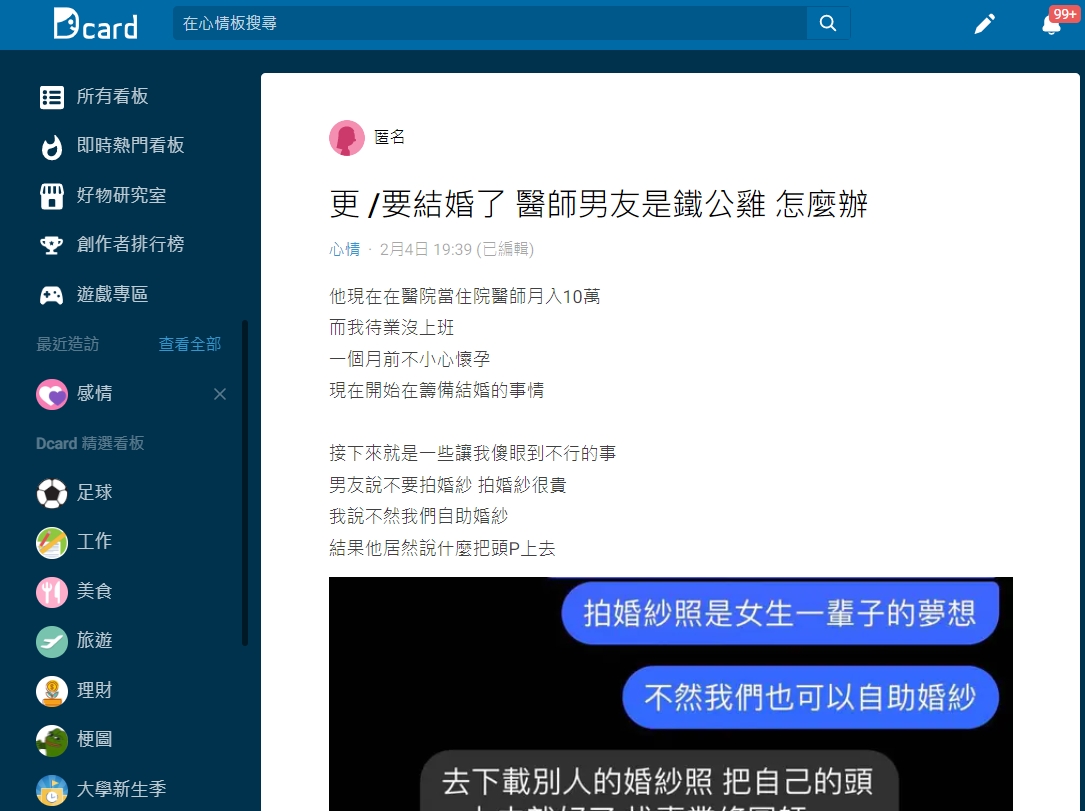Click the 梗圖 frog icon
Image resolution: width=1085 pixels, height=811 pixels.
[x=52, y=740]
